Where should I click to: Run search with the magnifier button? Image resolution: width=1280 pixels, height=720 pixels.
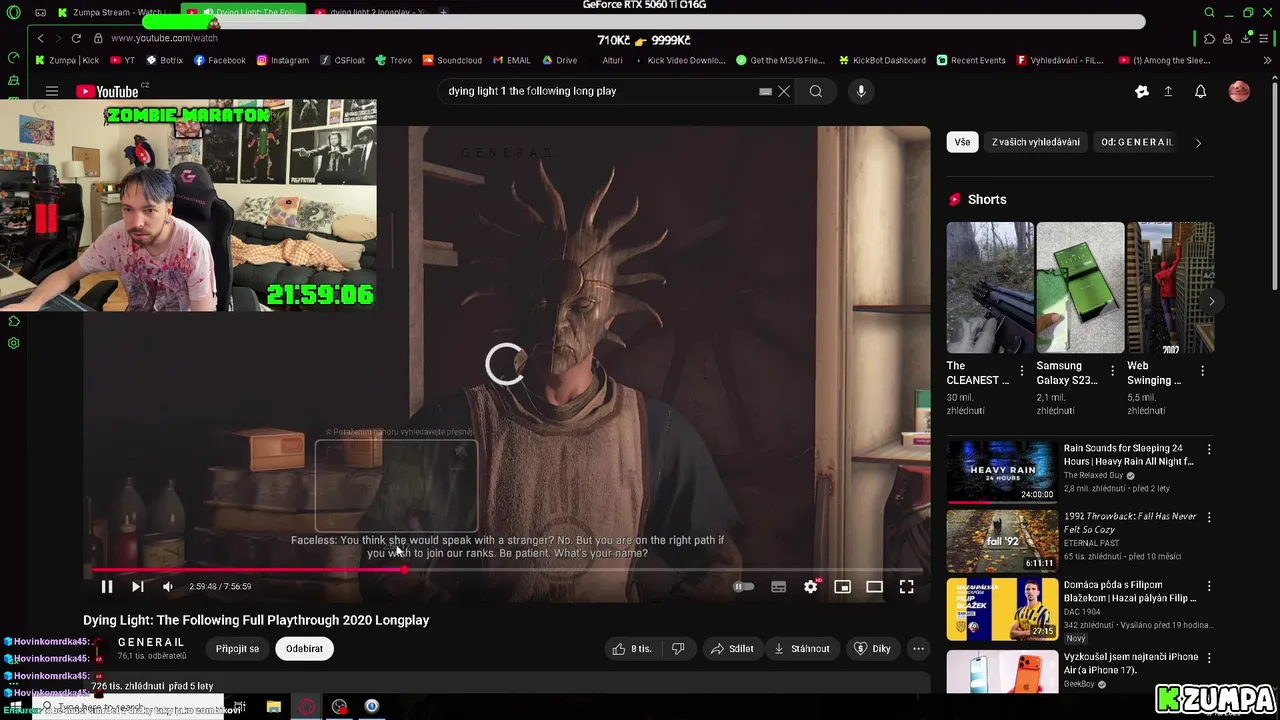(816, 91)
